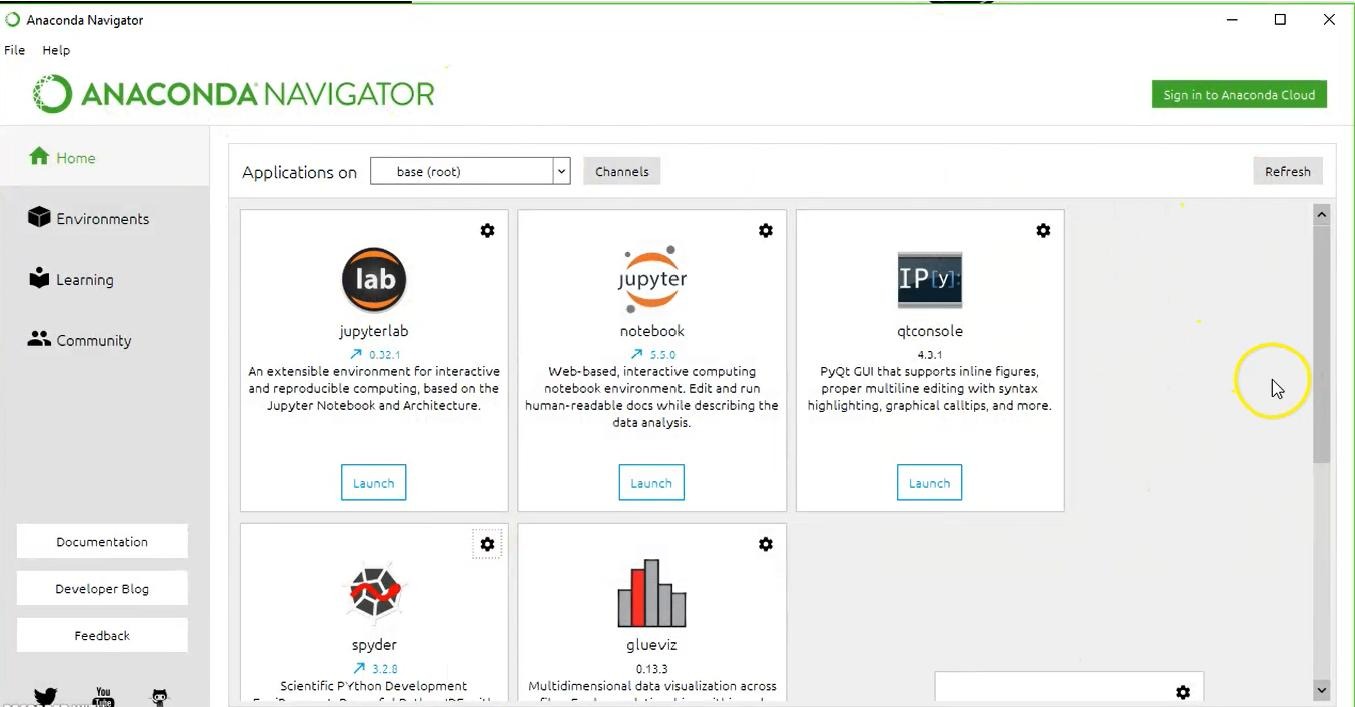Screen dimensions: 1355x707
Task: Click the spyder web logo
Action: tap(374, 594)
